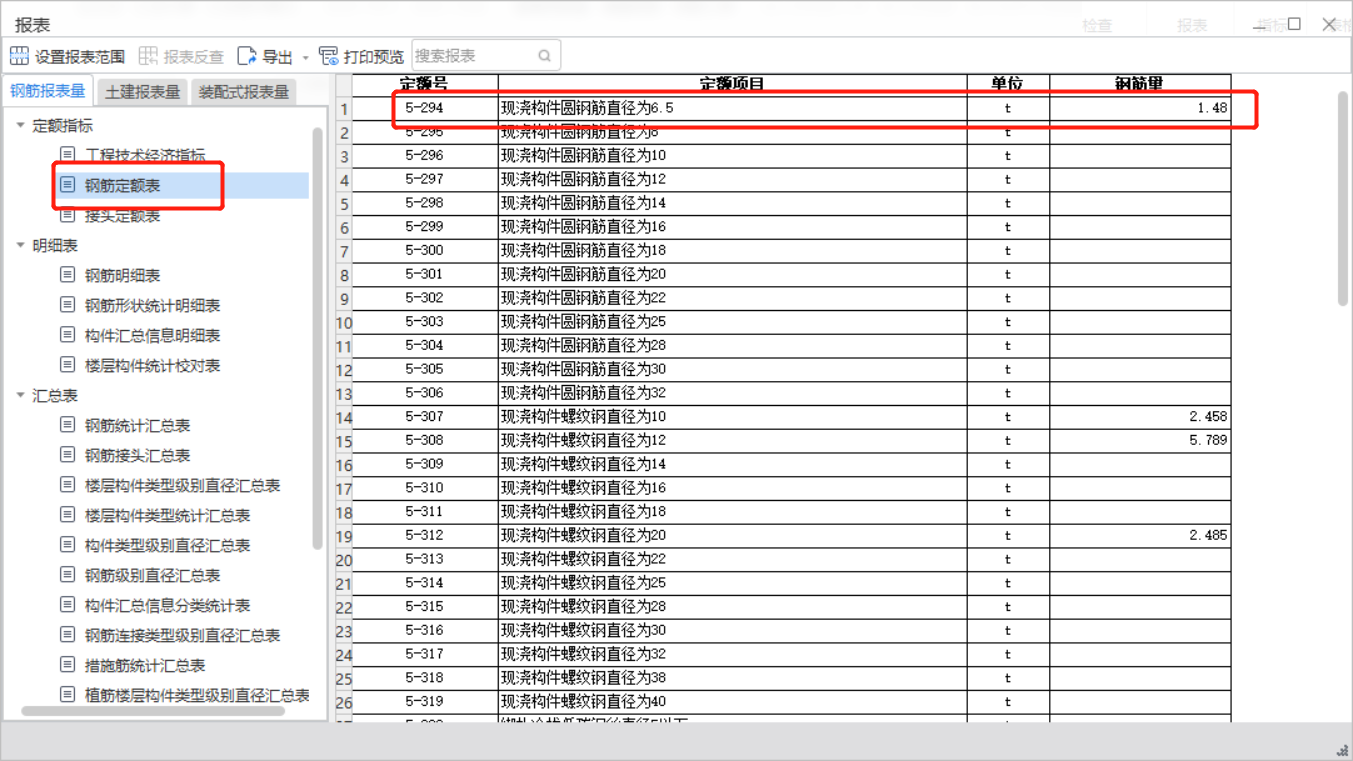The image size is (1353, 761).
Task: Click the 钢筋量 column header
Action: 1140,84
